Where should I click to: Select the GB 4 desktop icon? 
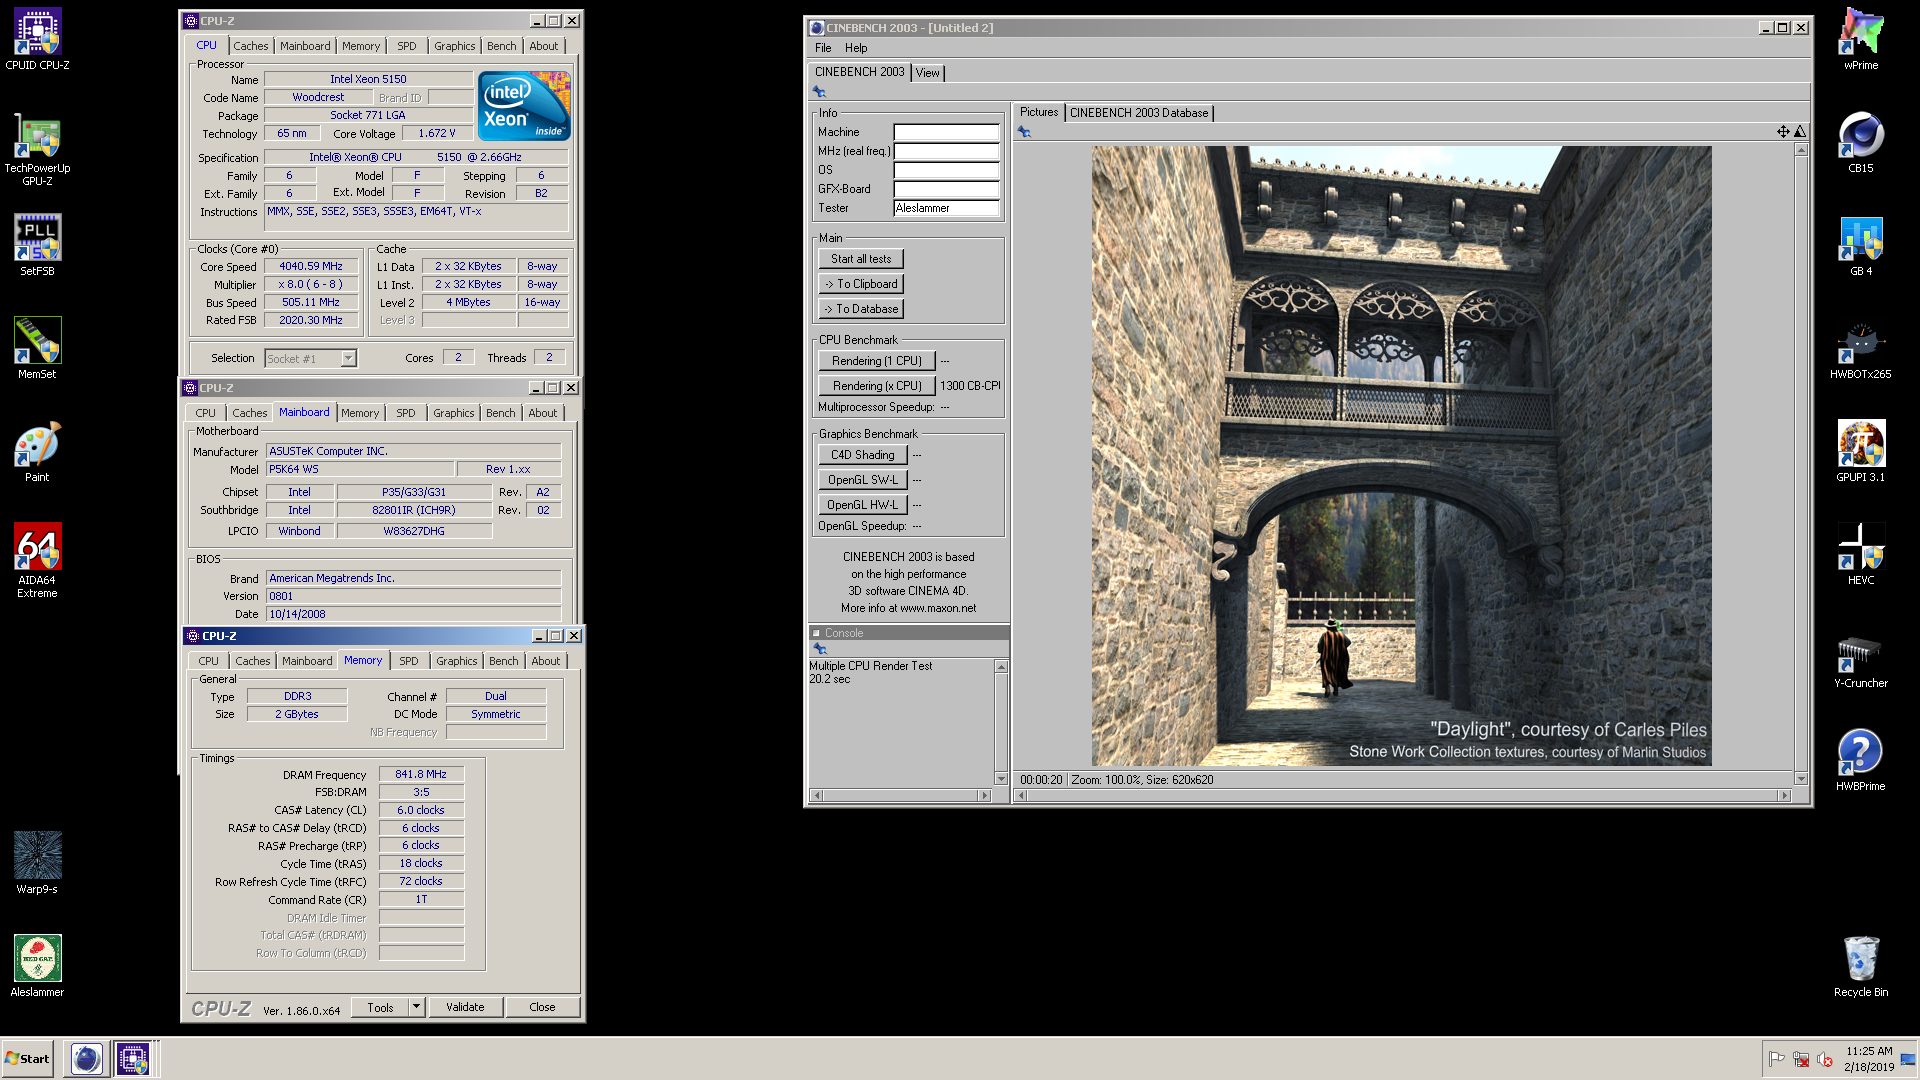click(x=1861, y=246)
